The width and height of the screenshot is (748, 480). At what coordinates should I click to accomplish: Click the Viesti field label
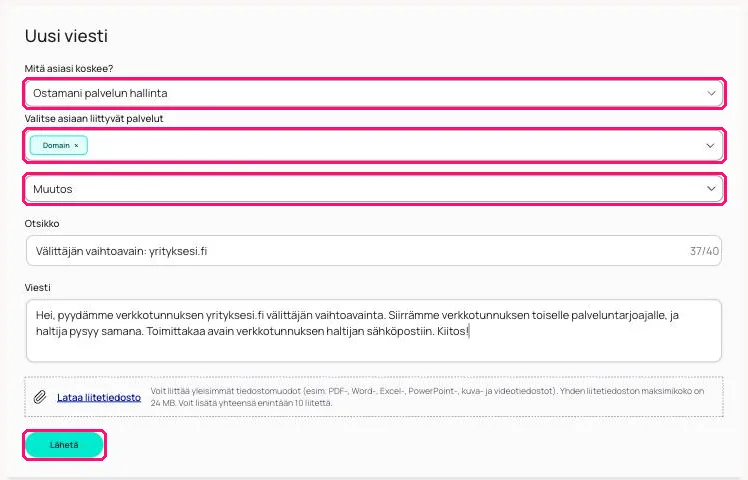click(37, 287)
